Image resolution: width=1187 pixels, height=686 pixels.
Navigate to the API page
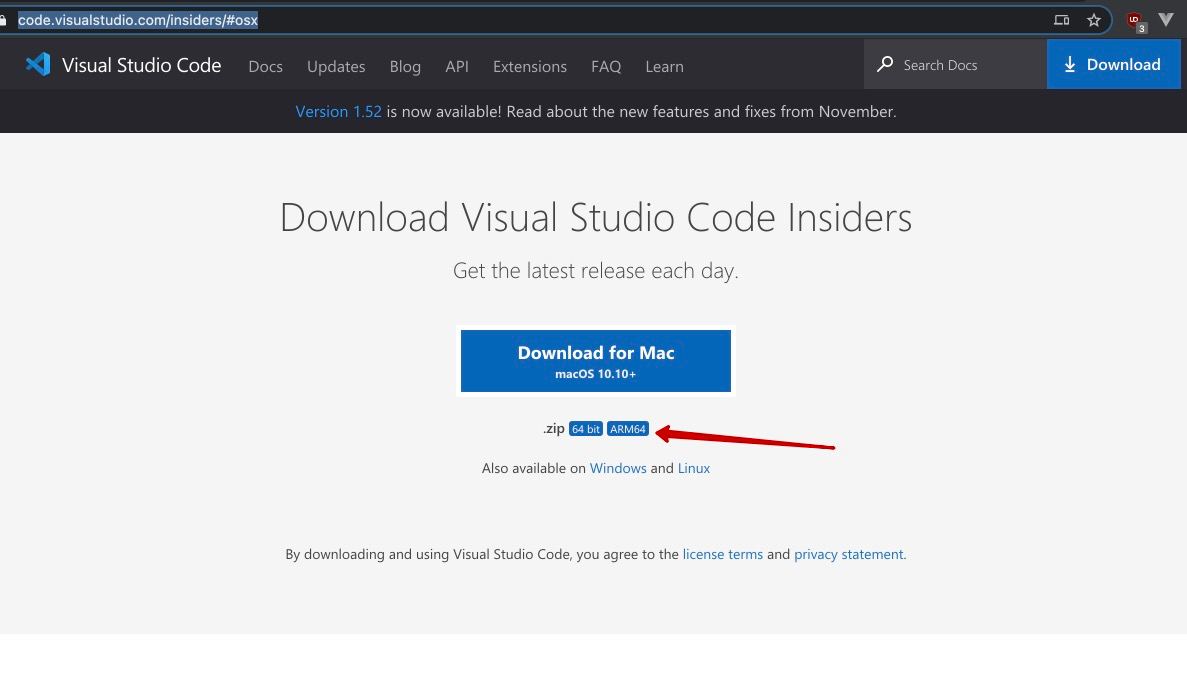(456, 67)
